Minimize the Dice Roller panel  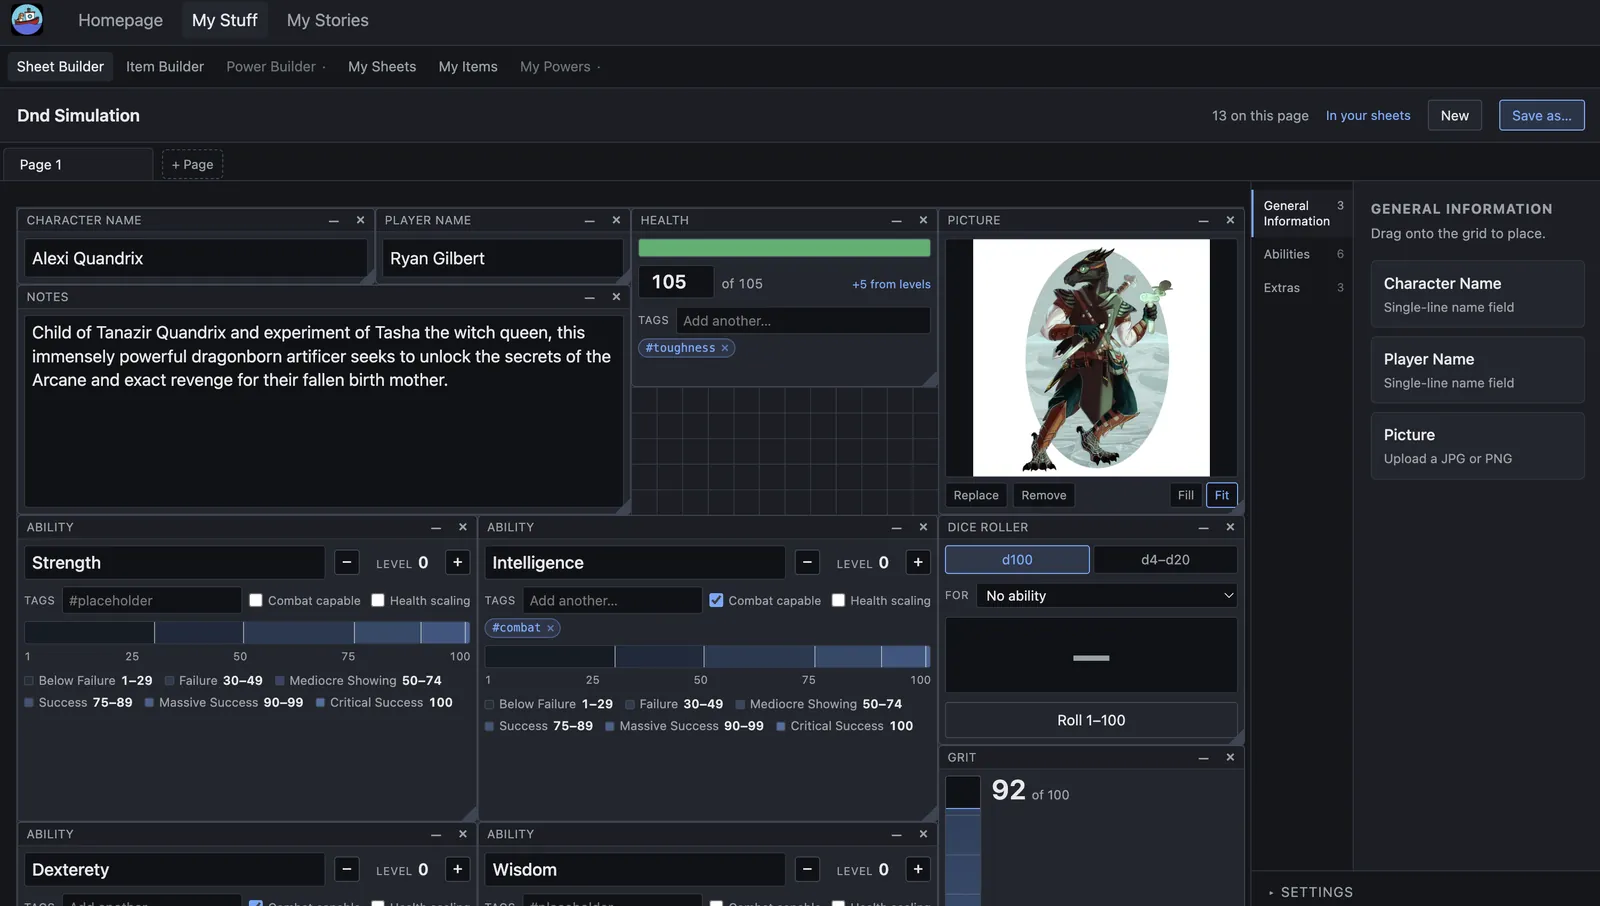[1204, 527]
